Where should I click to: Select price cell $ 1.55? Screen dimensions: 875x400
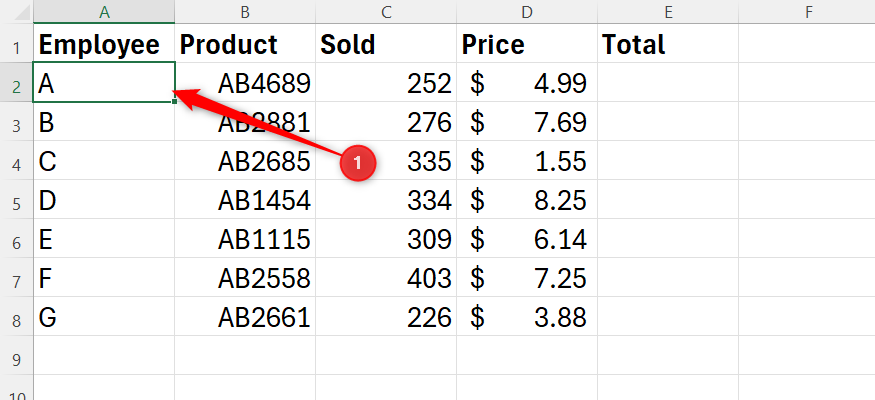click(527, 161)
